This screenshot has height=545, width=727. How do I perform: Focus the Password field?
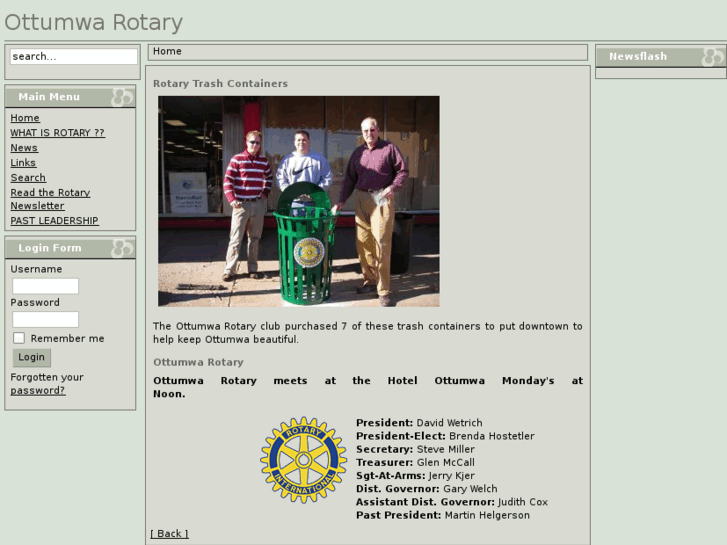coord(45,319)
